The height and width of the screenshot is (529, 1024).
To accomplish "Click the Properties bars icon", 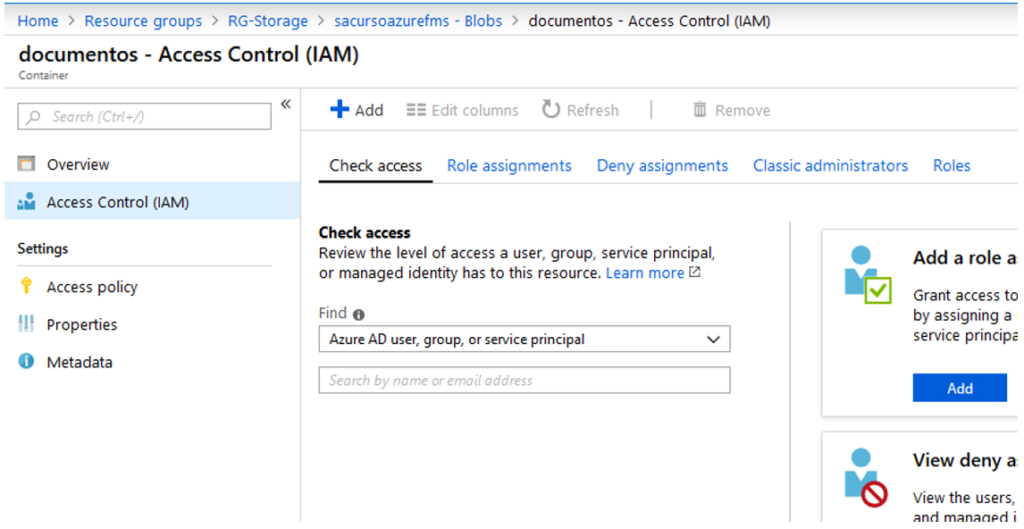I will [x=26, y=324].
